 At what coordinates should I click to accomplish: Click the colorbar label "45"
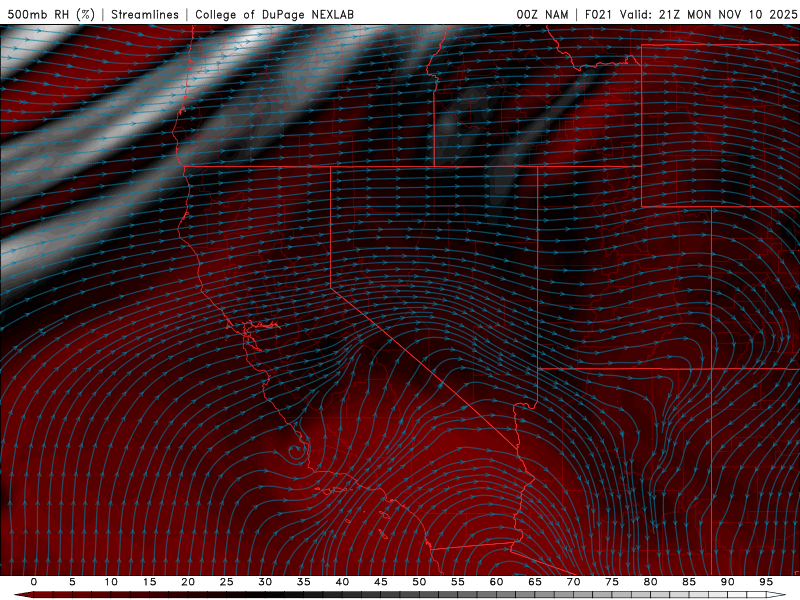pyautogui.click(x=381, y=582)
